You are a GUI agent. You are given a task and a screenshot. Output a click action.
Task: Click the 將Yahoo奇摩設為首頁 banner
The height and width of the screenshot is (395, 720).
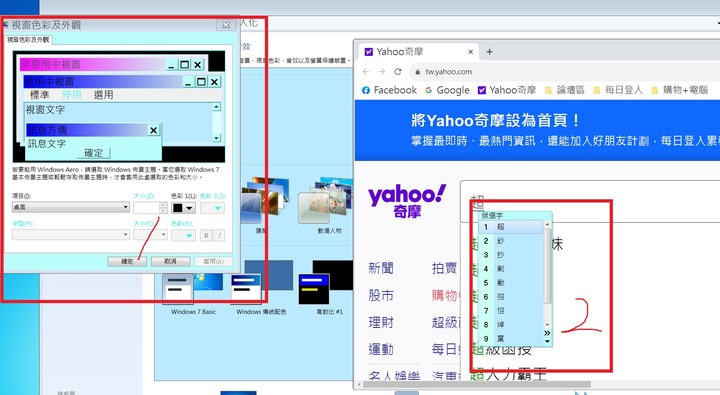tap(537, 130)
